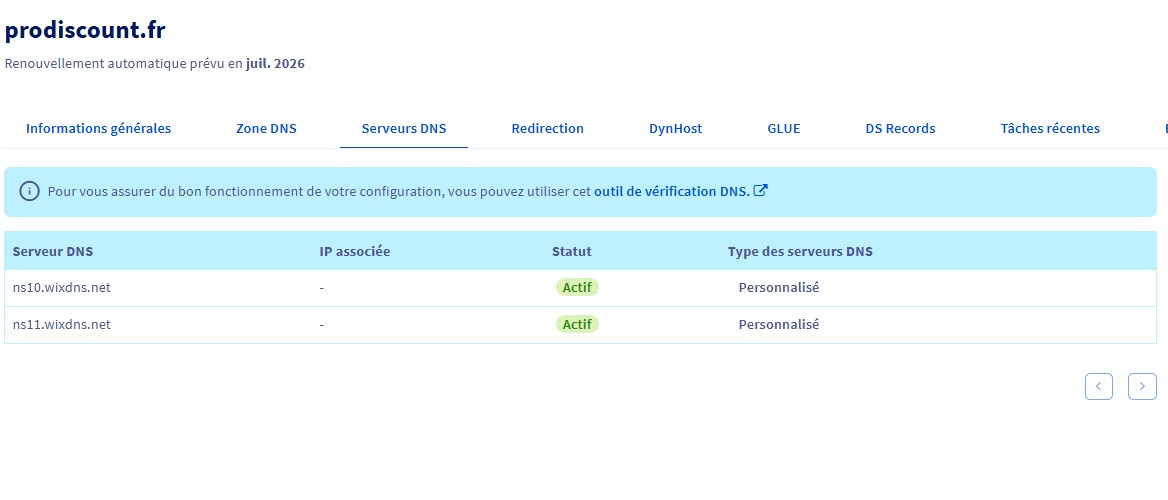Click the Actif badge for ns10.wixdns.net
The height and width of the screenshot is (500, 1168).
[577, 288]
